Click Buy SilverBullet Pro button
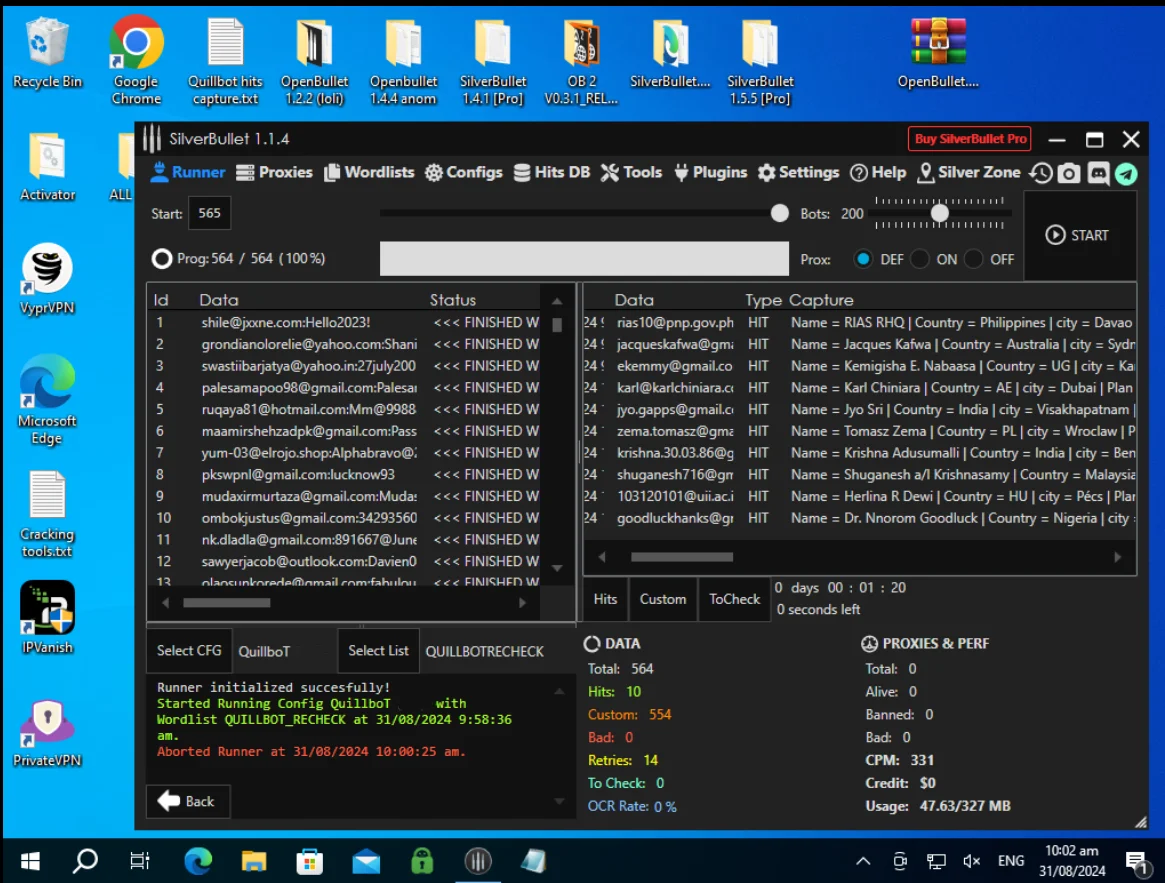 coord(970,139)
